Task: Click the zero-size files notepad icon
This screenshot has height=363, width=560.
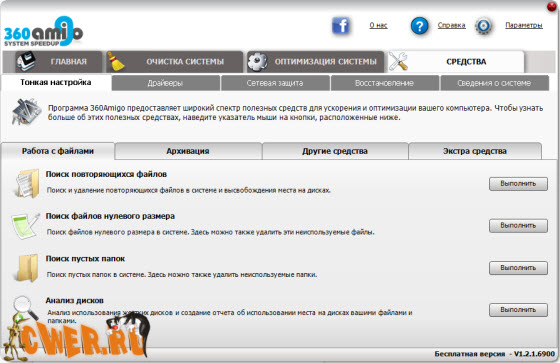Action: pyautogui.click(x=25, y=226)
